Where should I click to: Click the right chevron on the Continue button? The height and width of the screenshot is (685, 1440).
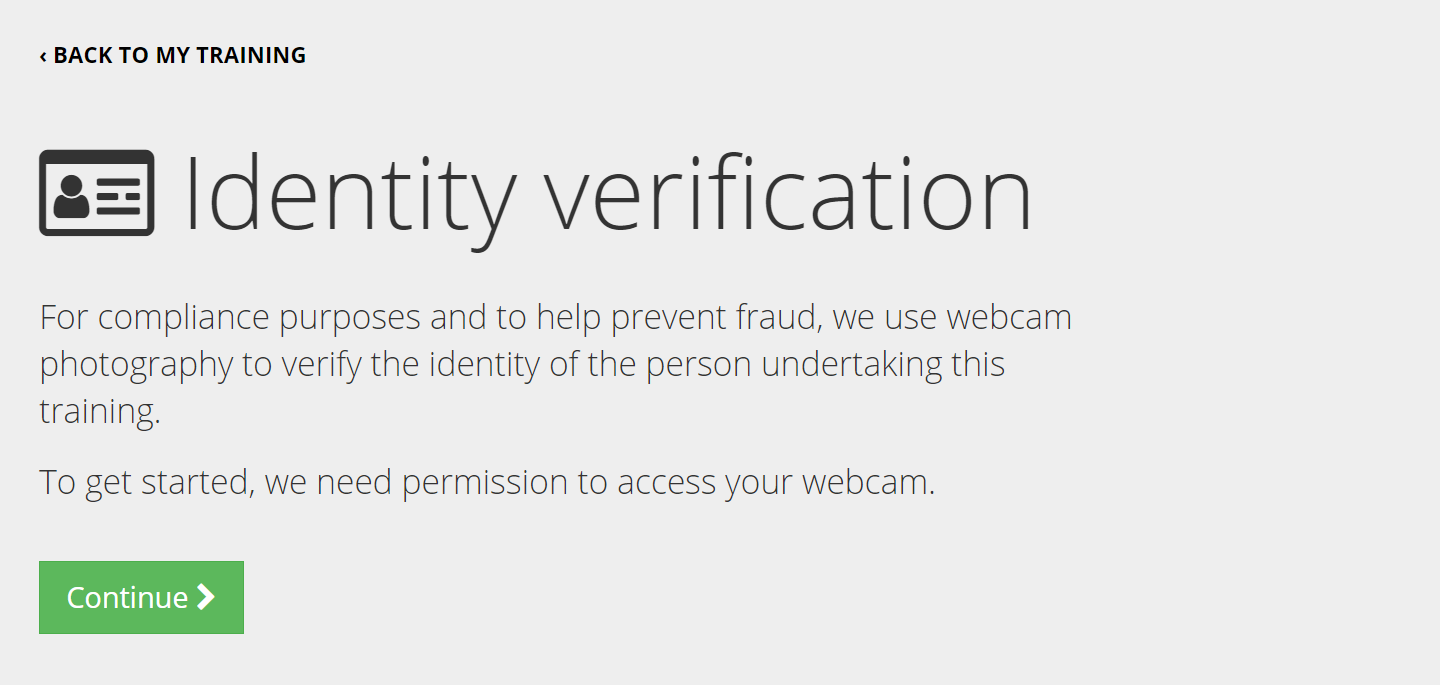[206, 597]
